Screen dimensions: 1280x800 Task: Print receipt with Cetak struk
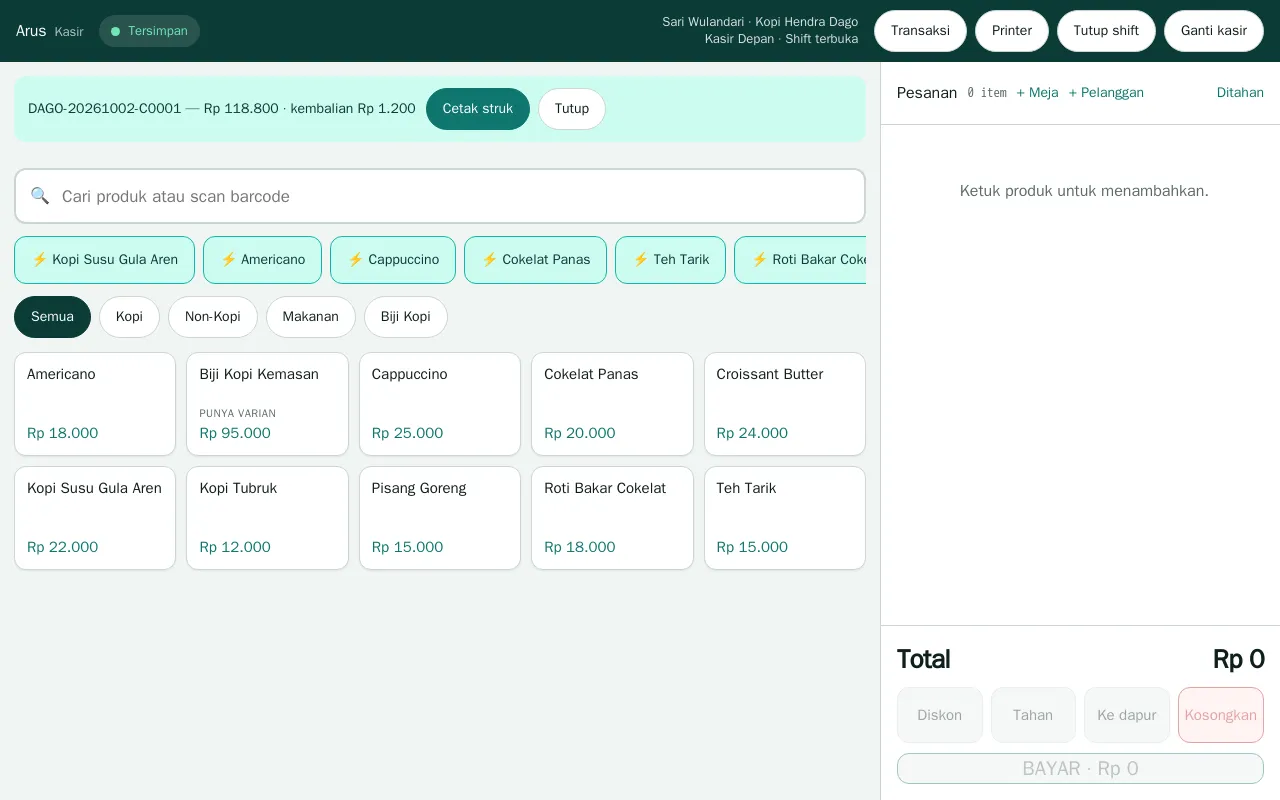[x=478, y=109]
